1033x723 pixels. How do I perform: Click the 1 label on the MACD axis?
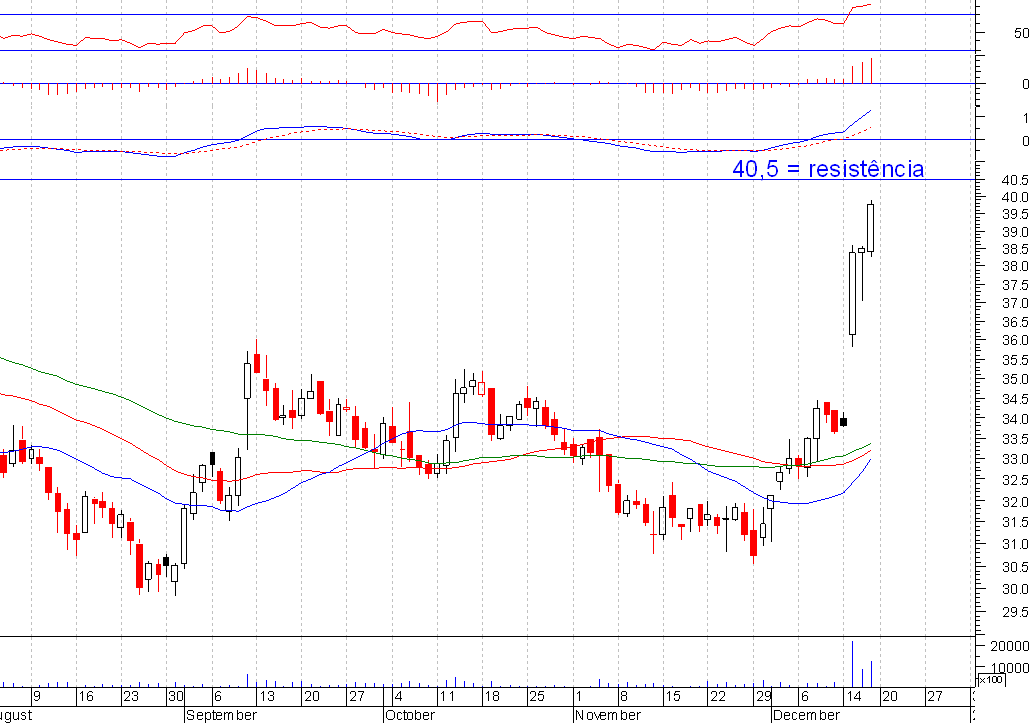pos(1025,118)
